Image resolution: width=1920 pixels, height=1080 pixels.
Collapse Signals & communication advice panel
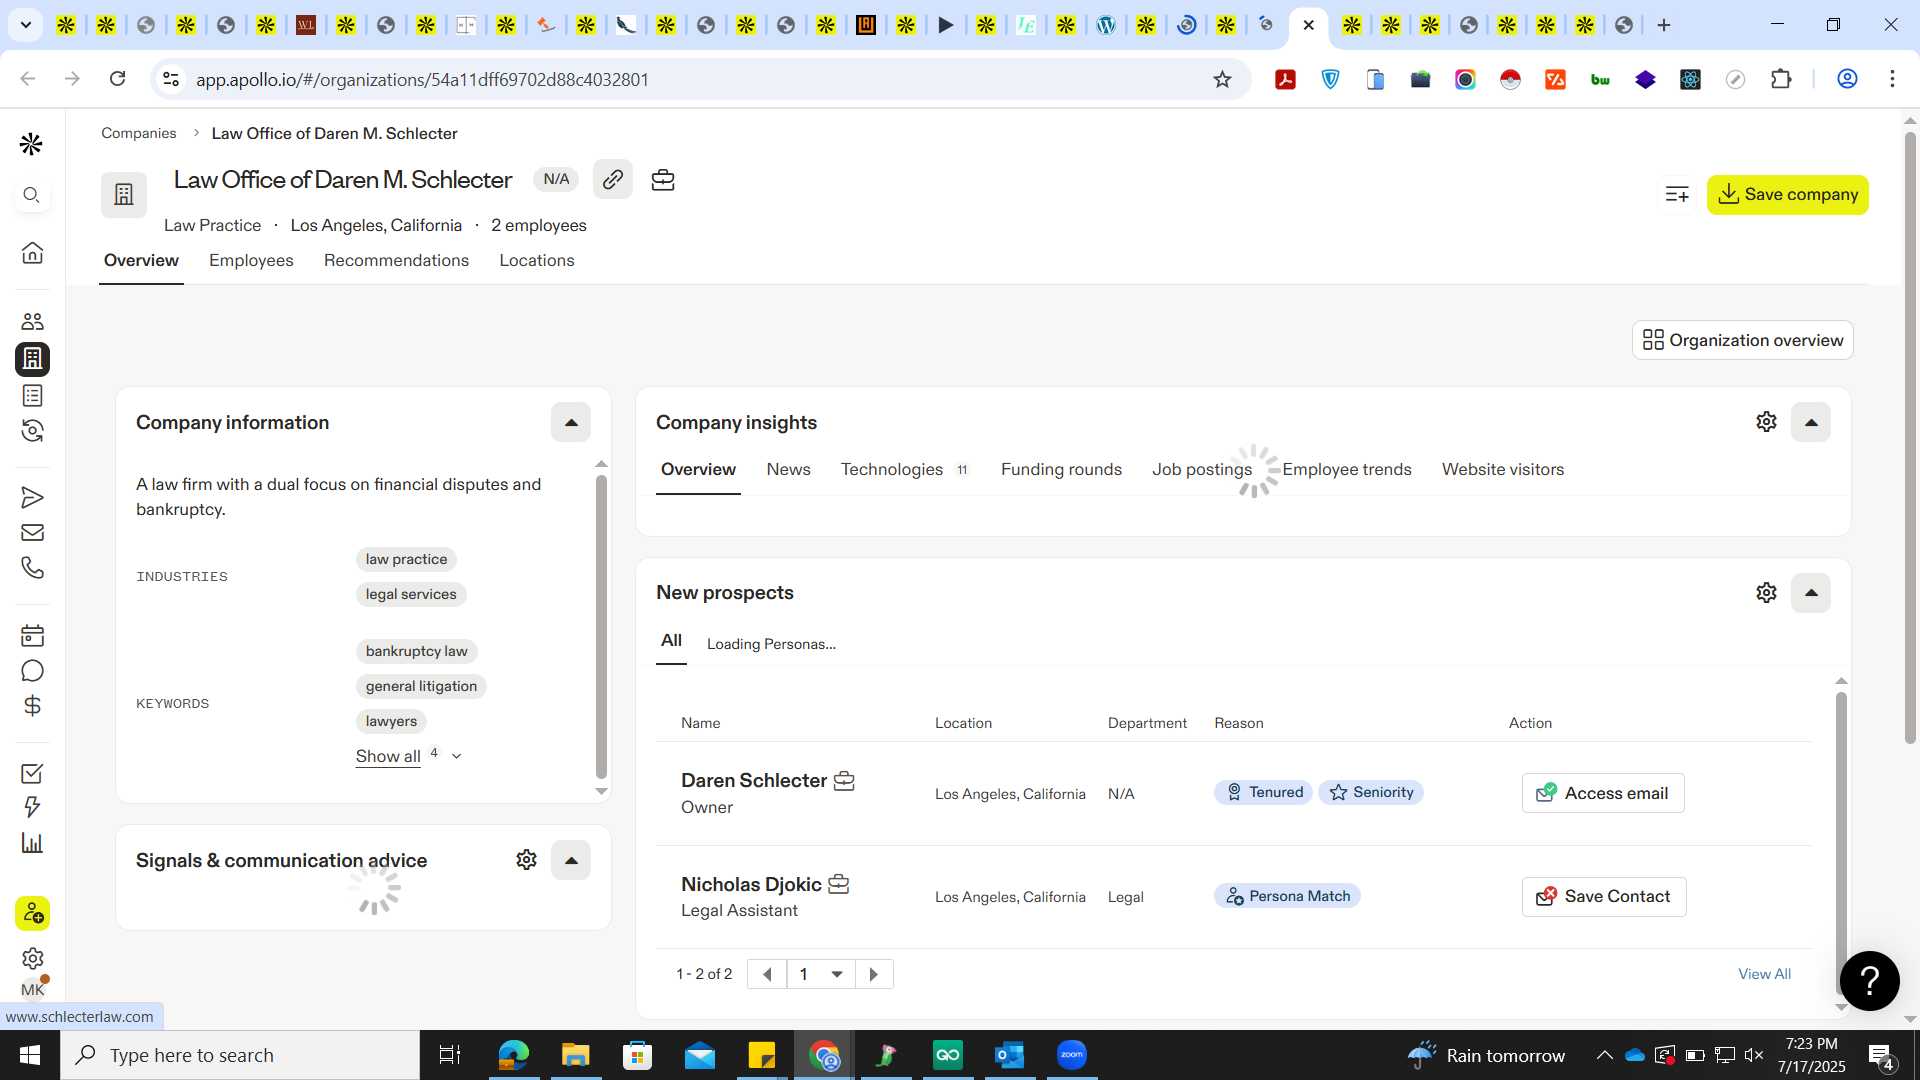[x=571, y=860]
